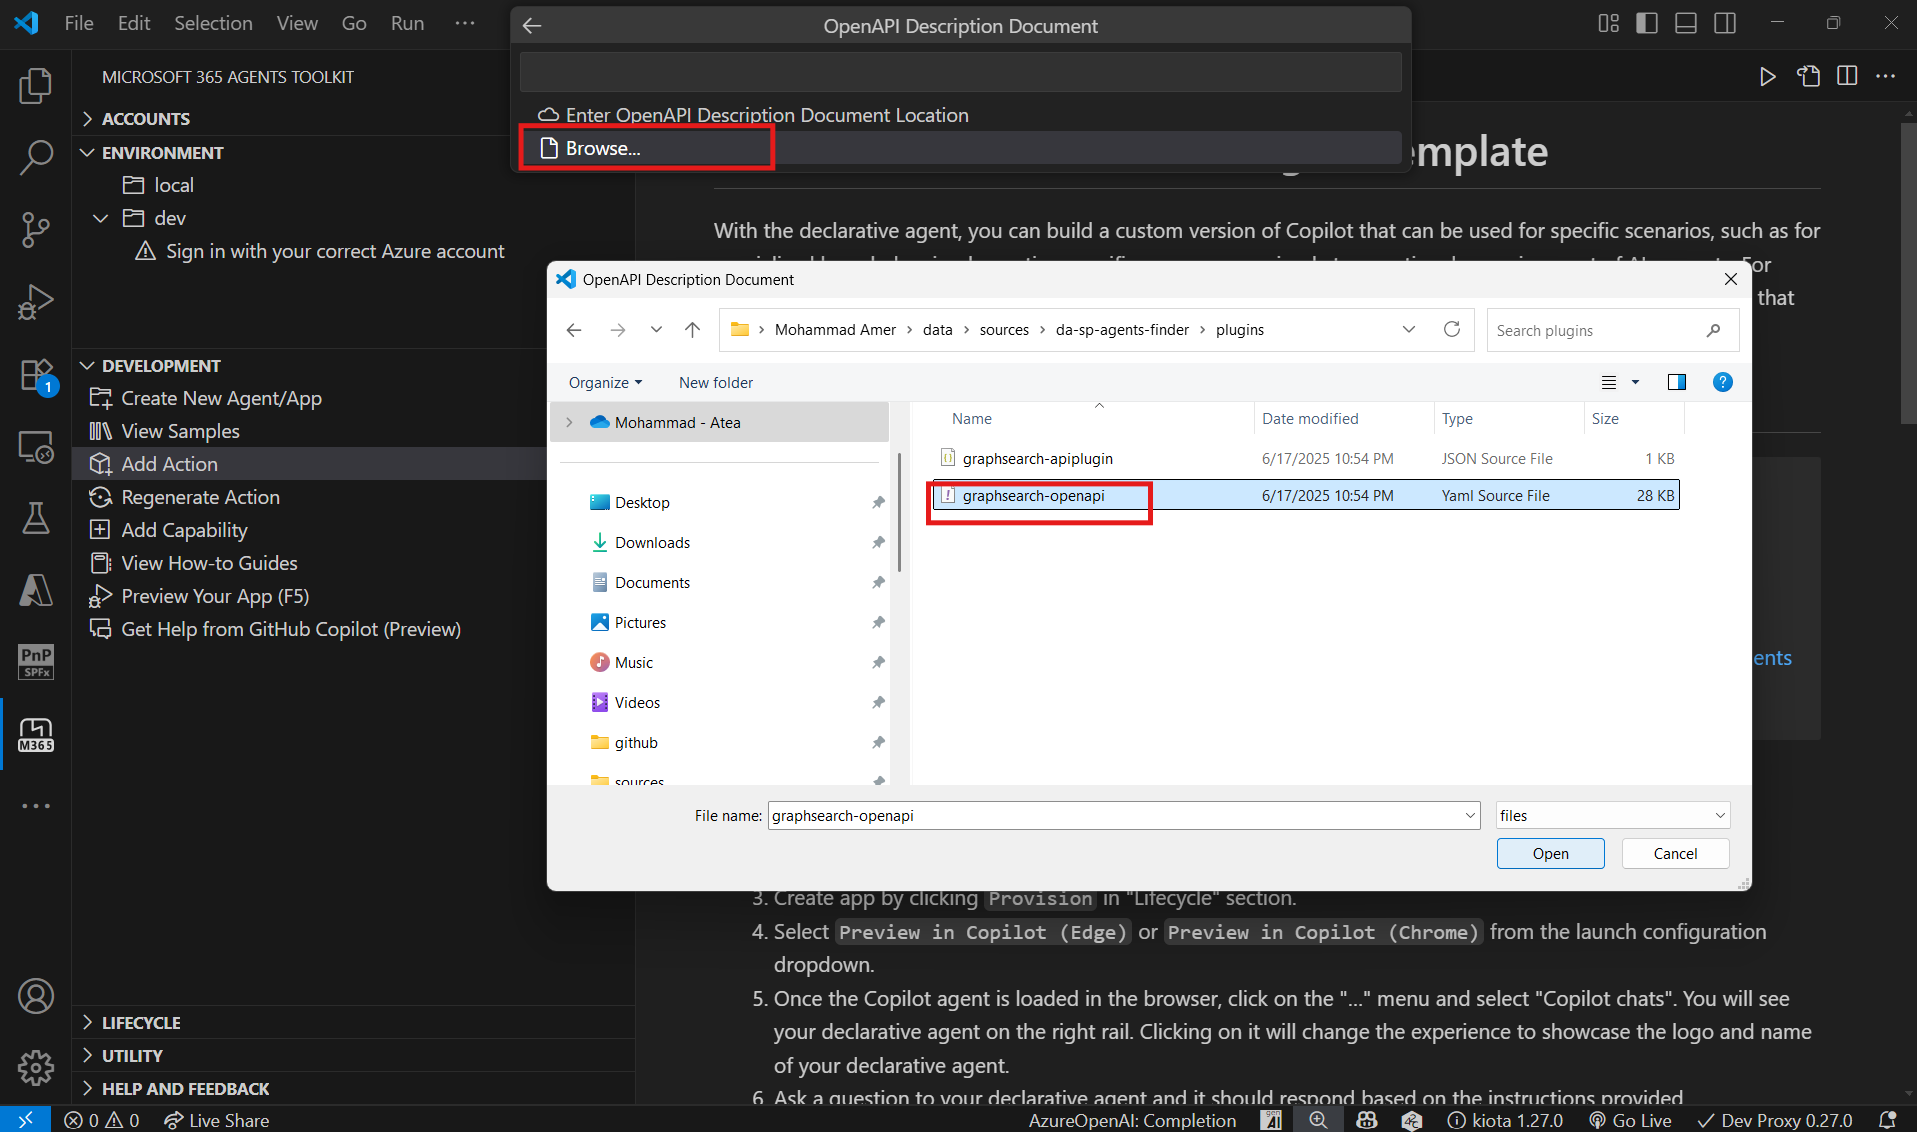Open the File name history dropdown
Screen dimensions: 1917x1132
pos(1469,816)
